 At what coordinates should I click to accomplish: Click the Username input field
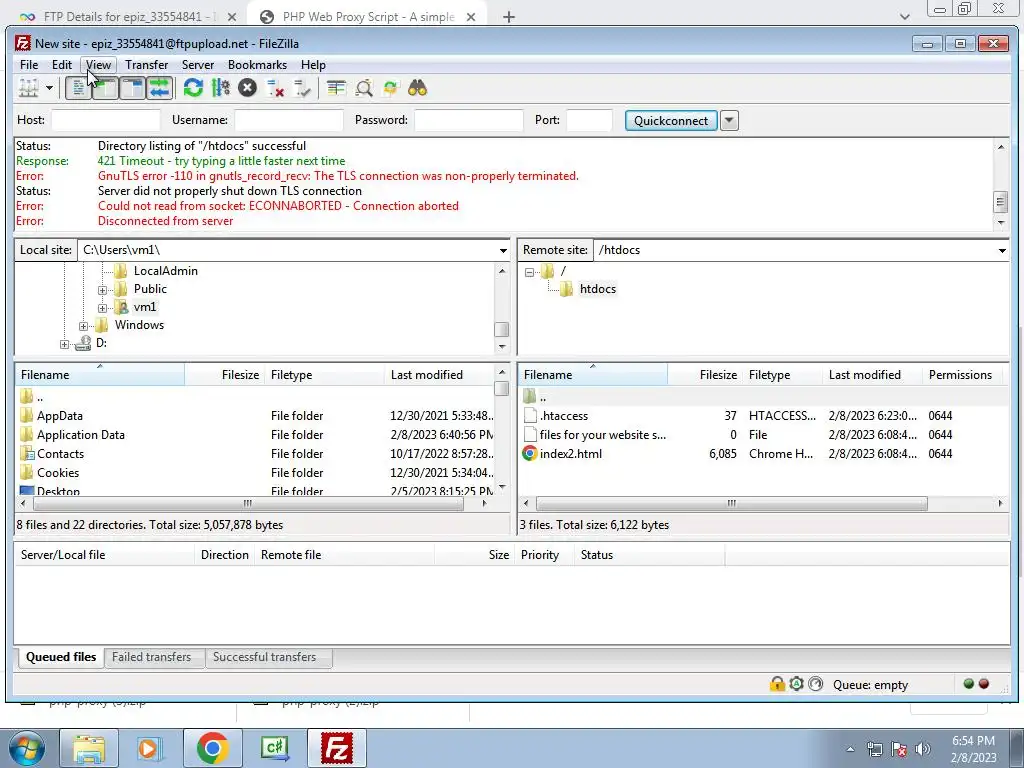point(289,120)
